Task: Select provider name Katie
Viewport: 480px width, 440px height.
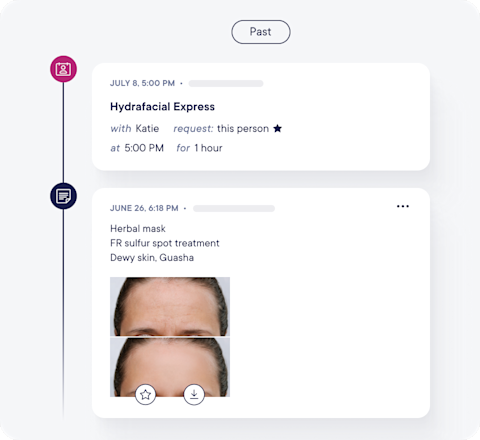Action: pos(147,129)
